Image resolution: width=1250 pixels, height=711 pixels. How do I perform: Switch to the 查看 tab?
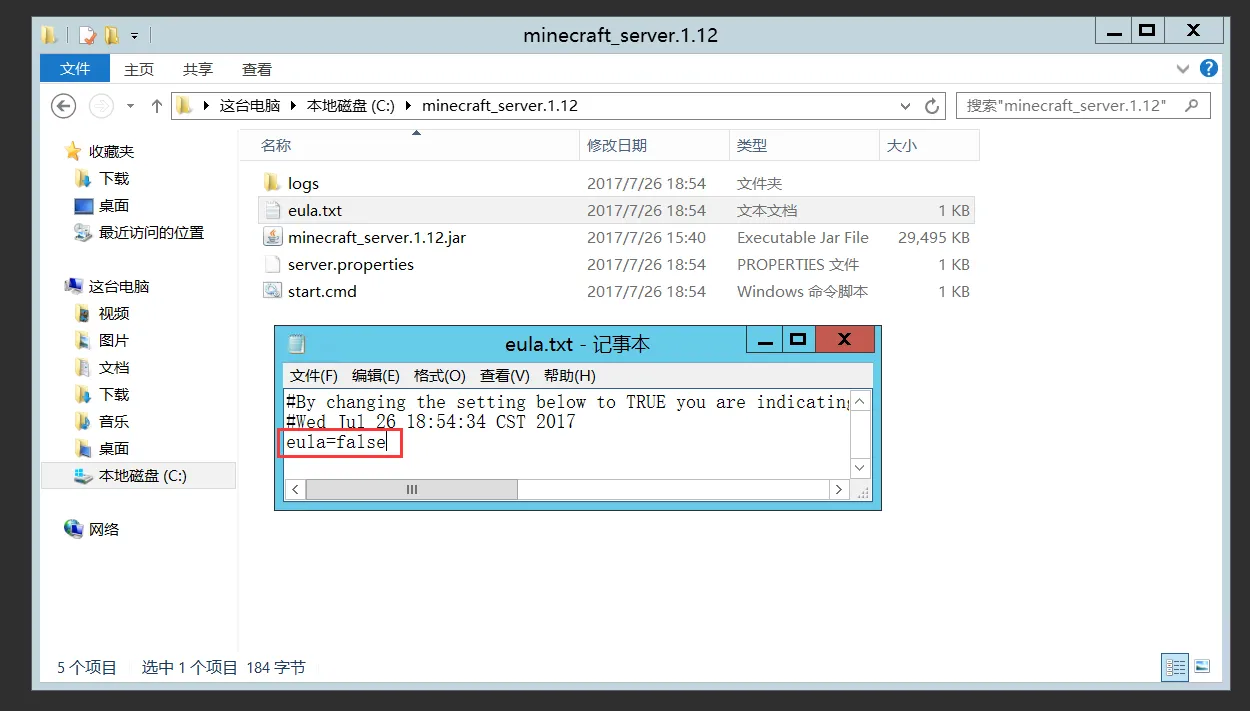pos(257,69)
